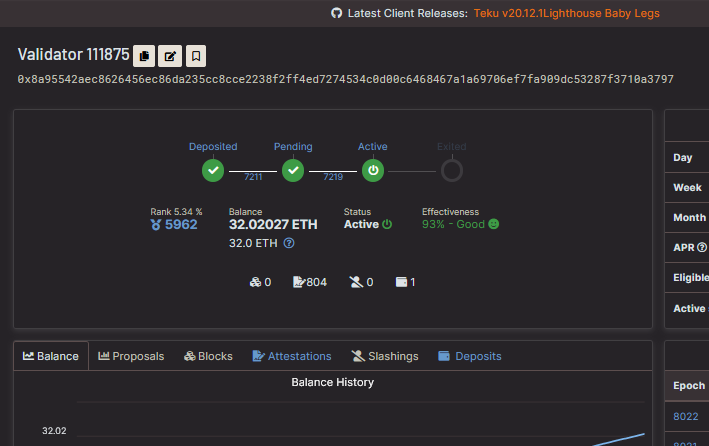Click the balance history chart line
This screenshot has width=709, height=446.
pyautogui.click(x=620, y=439)
